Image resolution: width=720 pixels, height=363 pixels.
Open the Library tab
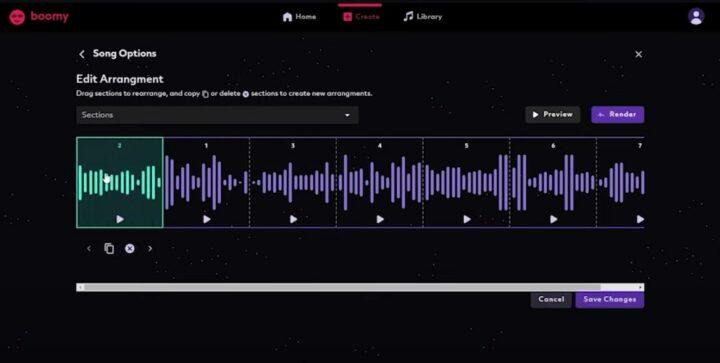tap(422, 17)
